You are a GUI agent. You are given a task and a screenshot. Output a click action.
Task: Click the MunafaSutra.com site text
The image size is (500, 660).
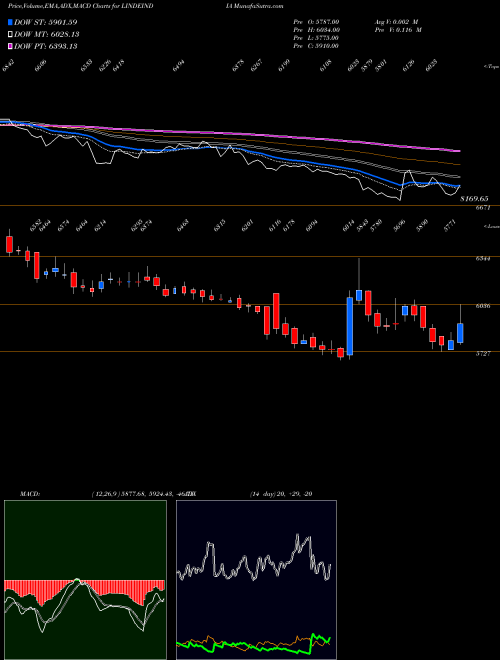click(260, 6)
